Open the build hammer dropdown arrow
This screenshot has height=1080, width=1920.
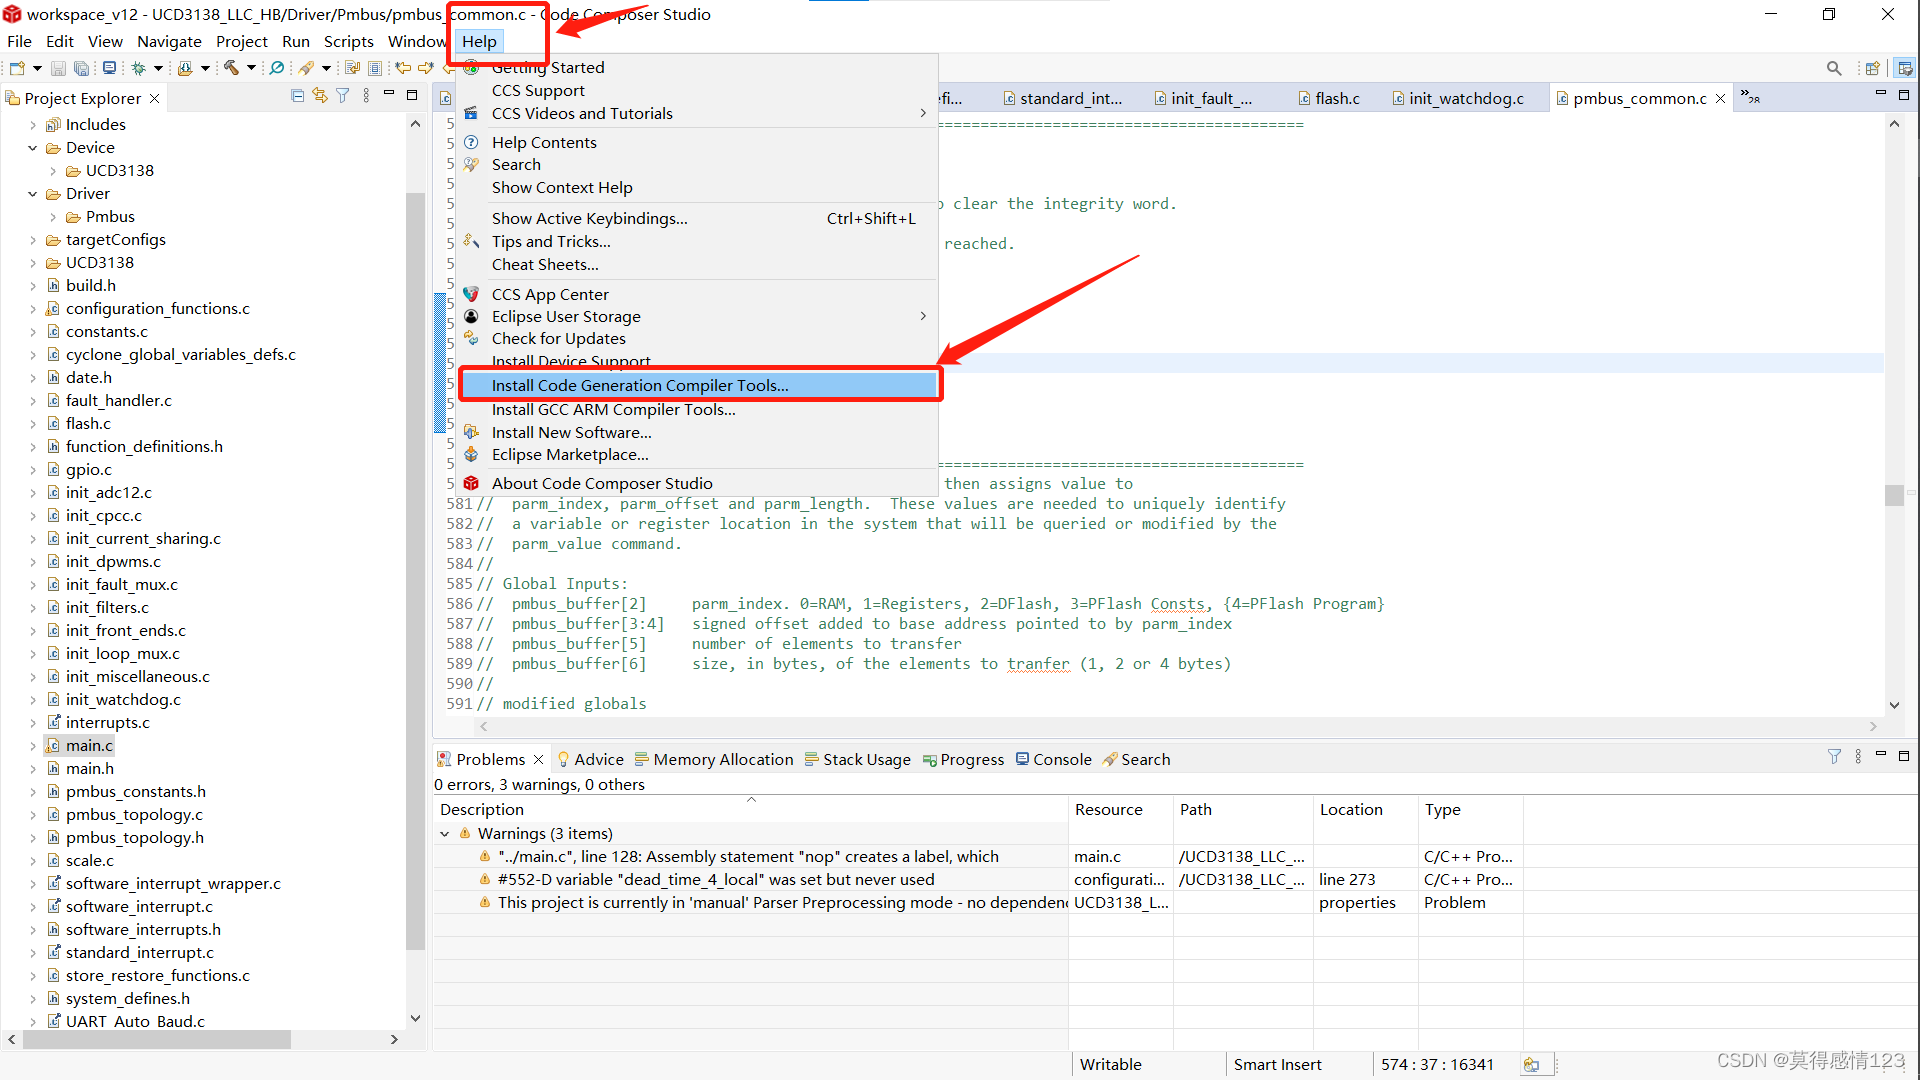point(251,68)
